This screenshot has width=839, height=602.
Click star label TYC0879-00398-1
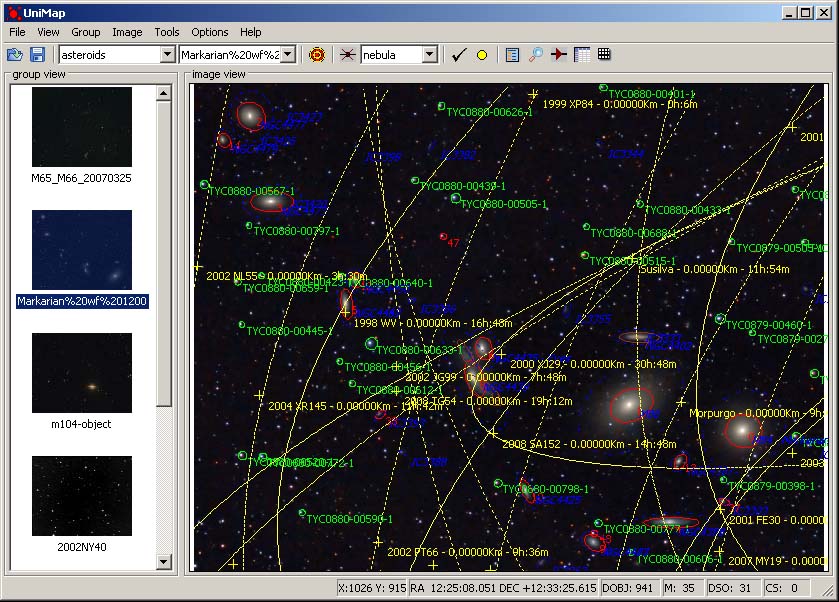pyautogui.click(x=772, y=486)
